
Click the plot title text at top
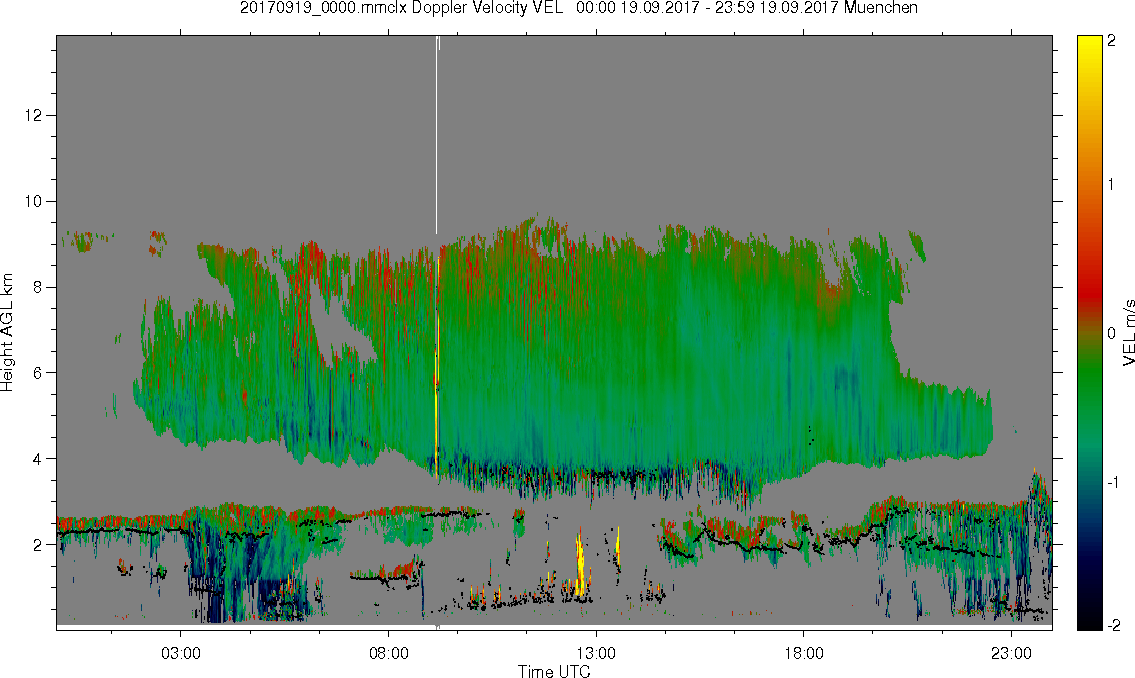pyautogui.click(x=578, y=8)
